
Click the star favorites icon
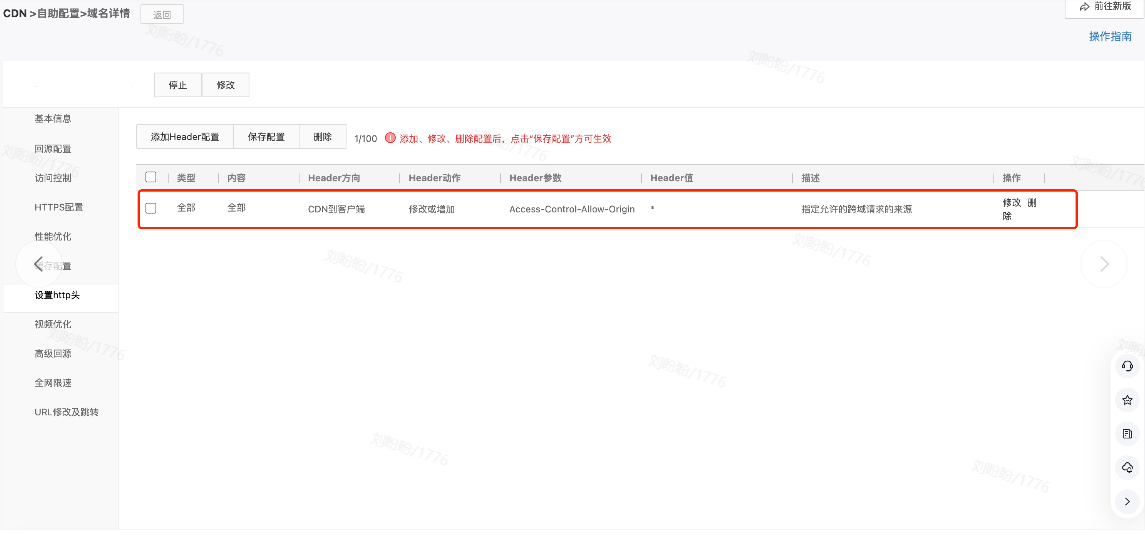(x=1127, y=400)
